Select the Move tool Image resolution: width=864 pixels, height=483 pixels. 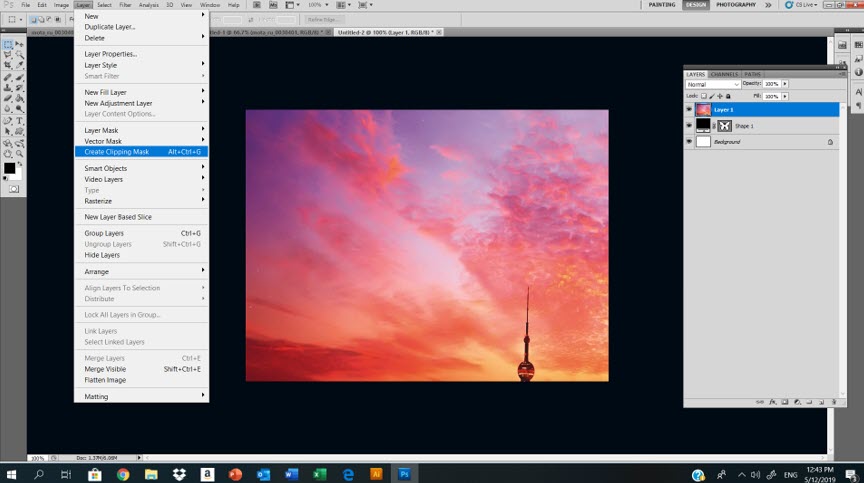tap(19, 44)
